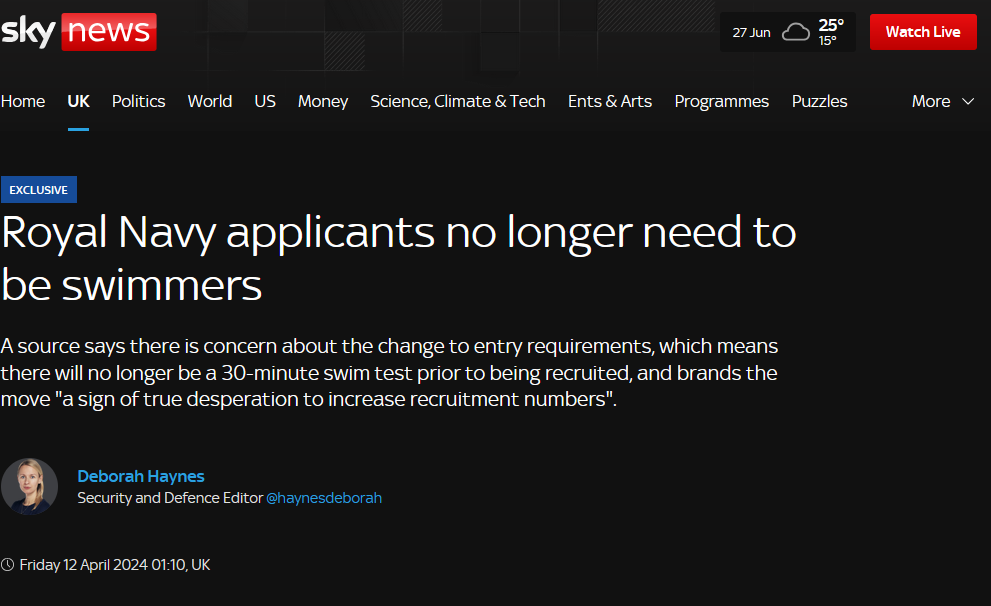Click the 25° high temperature reading
Viewport: 991px width, 606px height.
tap(830, 25)
